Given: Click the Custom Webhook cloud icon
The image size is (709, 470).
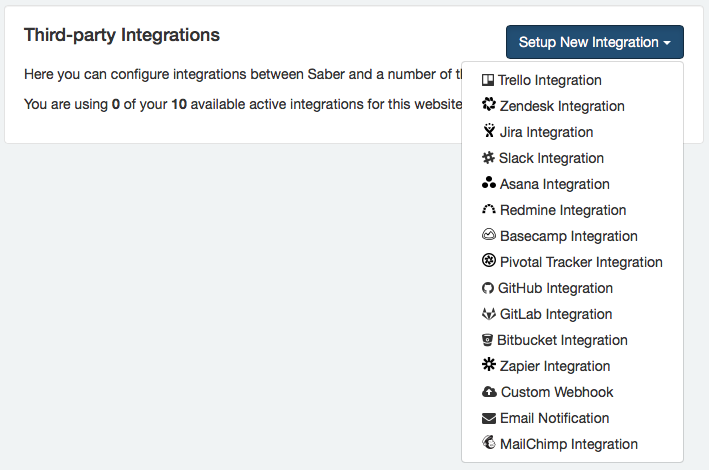Looking at the screenshot, I should pyautogui.click(x=489, y=392).
